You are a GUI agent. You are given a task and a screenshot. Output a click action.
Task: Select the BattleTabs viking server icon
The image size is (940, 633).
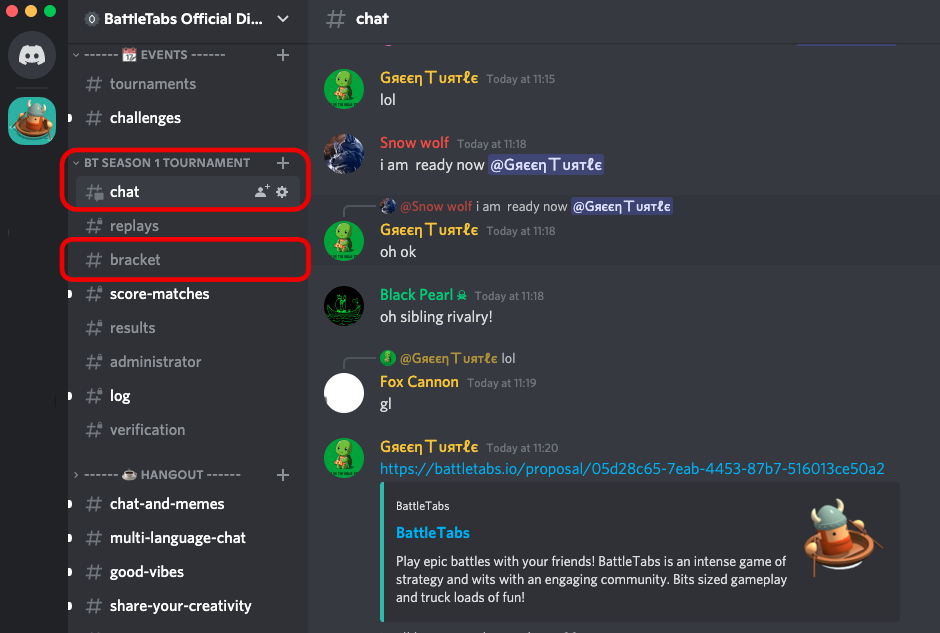[32, 121]
